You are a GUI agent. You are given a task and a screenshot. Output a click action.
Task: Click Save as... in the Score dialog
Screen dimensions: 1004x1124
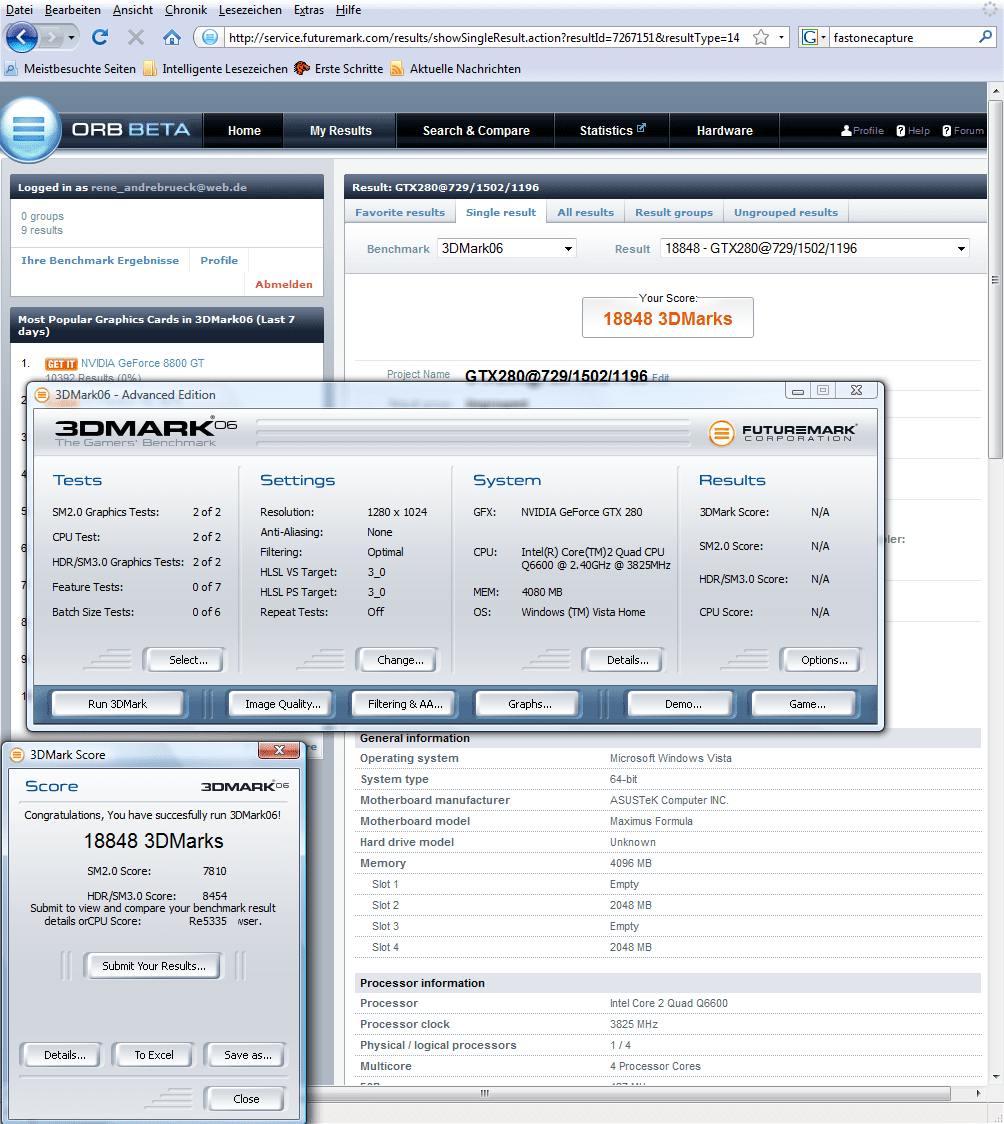coord(247,1055)
